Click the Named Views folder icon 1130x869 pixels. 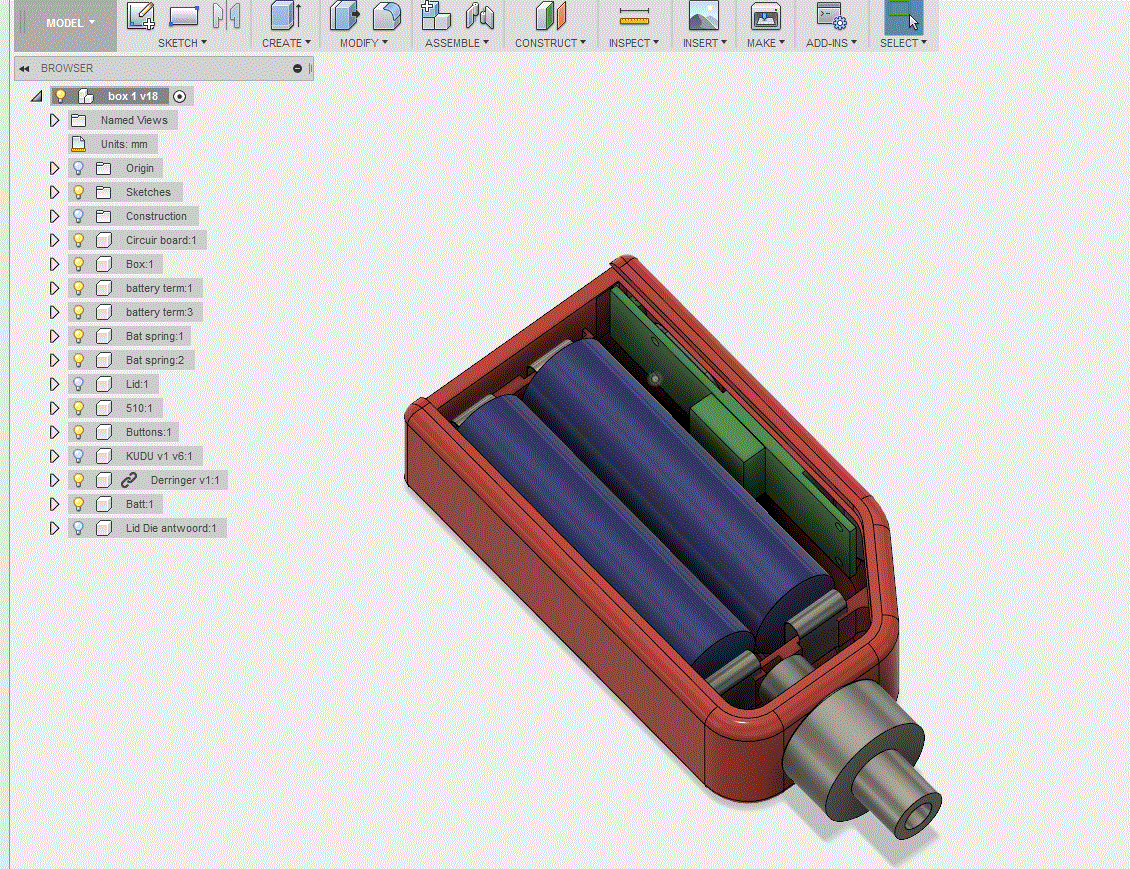79,120
